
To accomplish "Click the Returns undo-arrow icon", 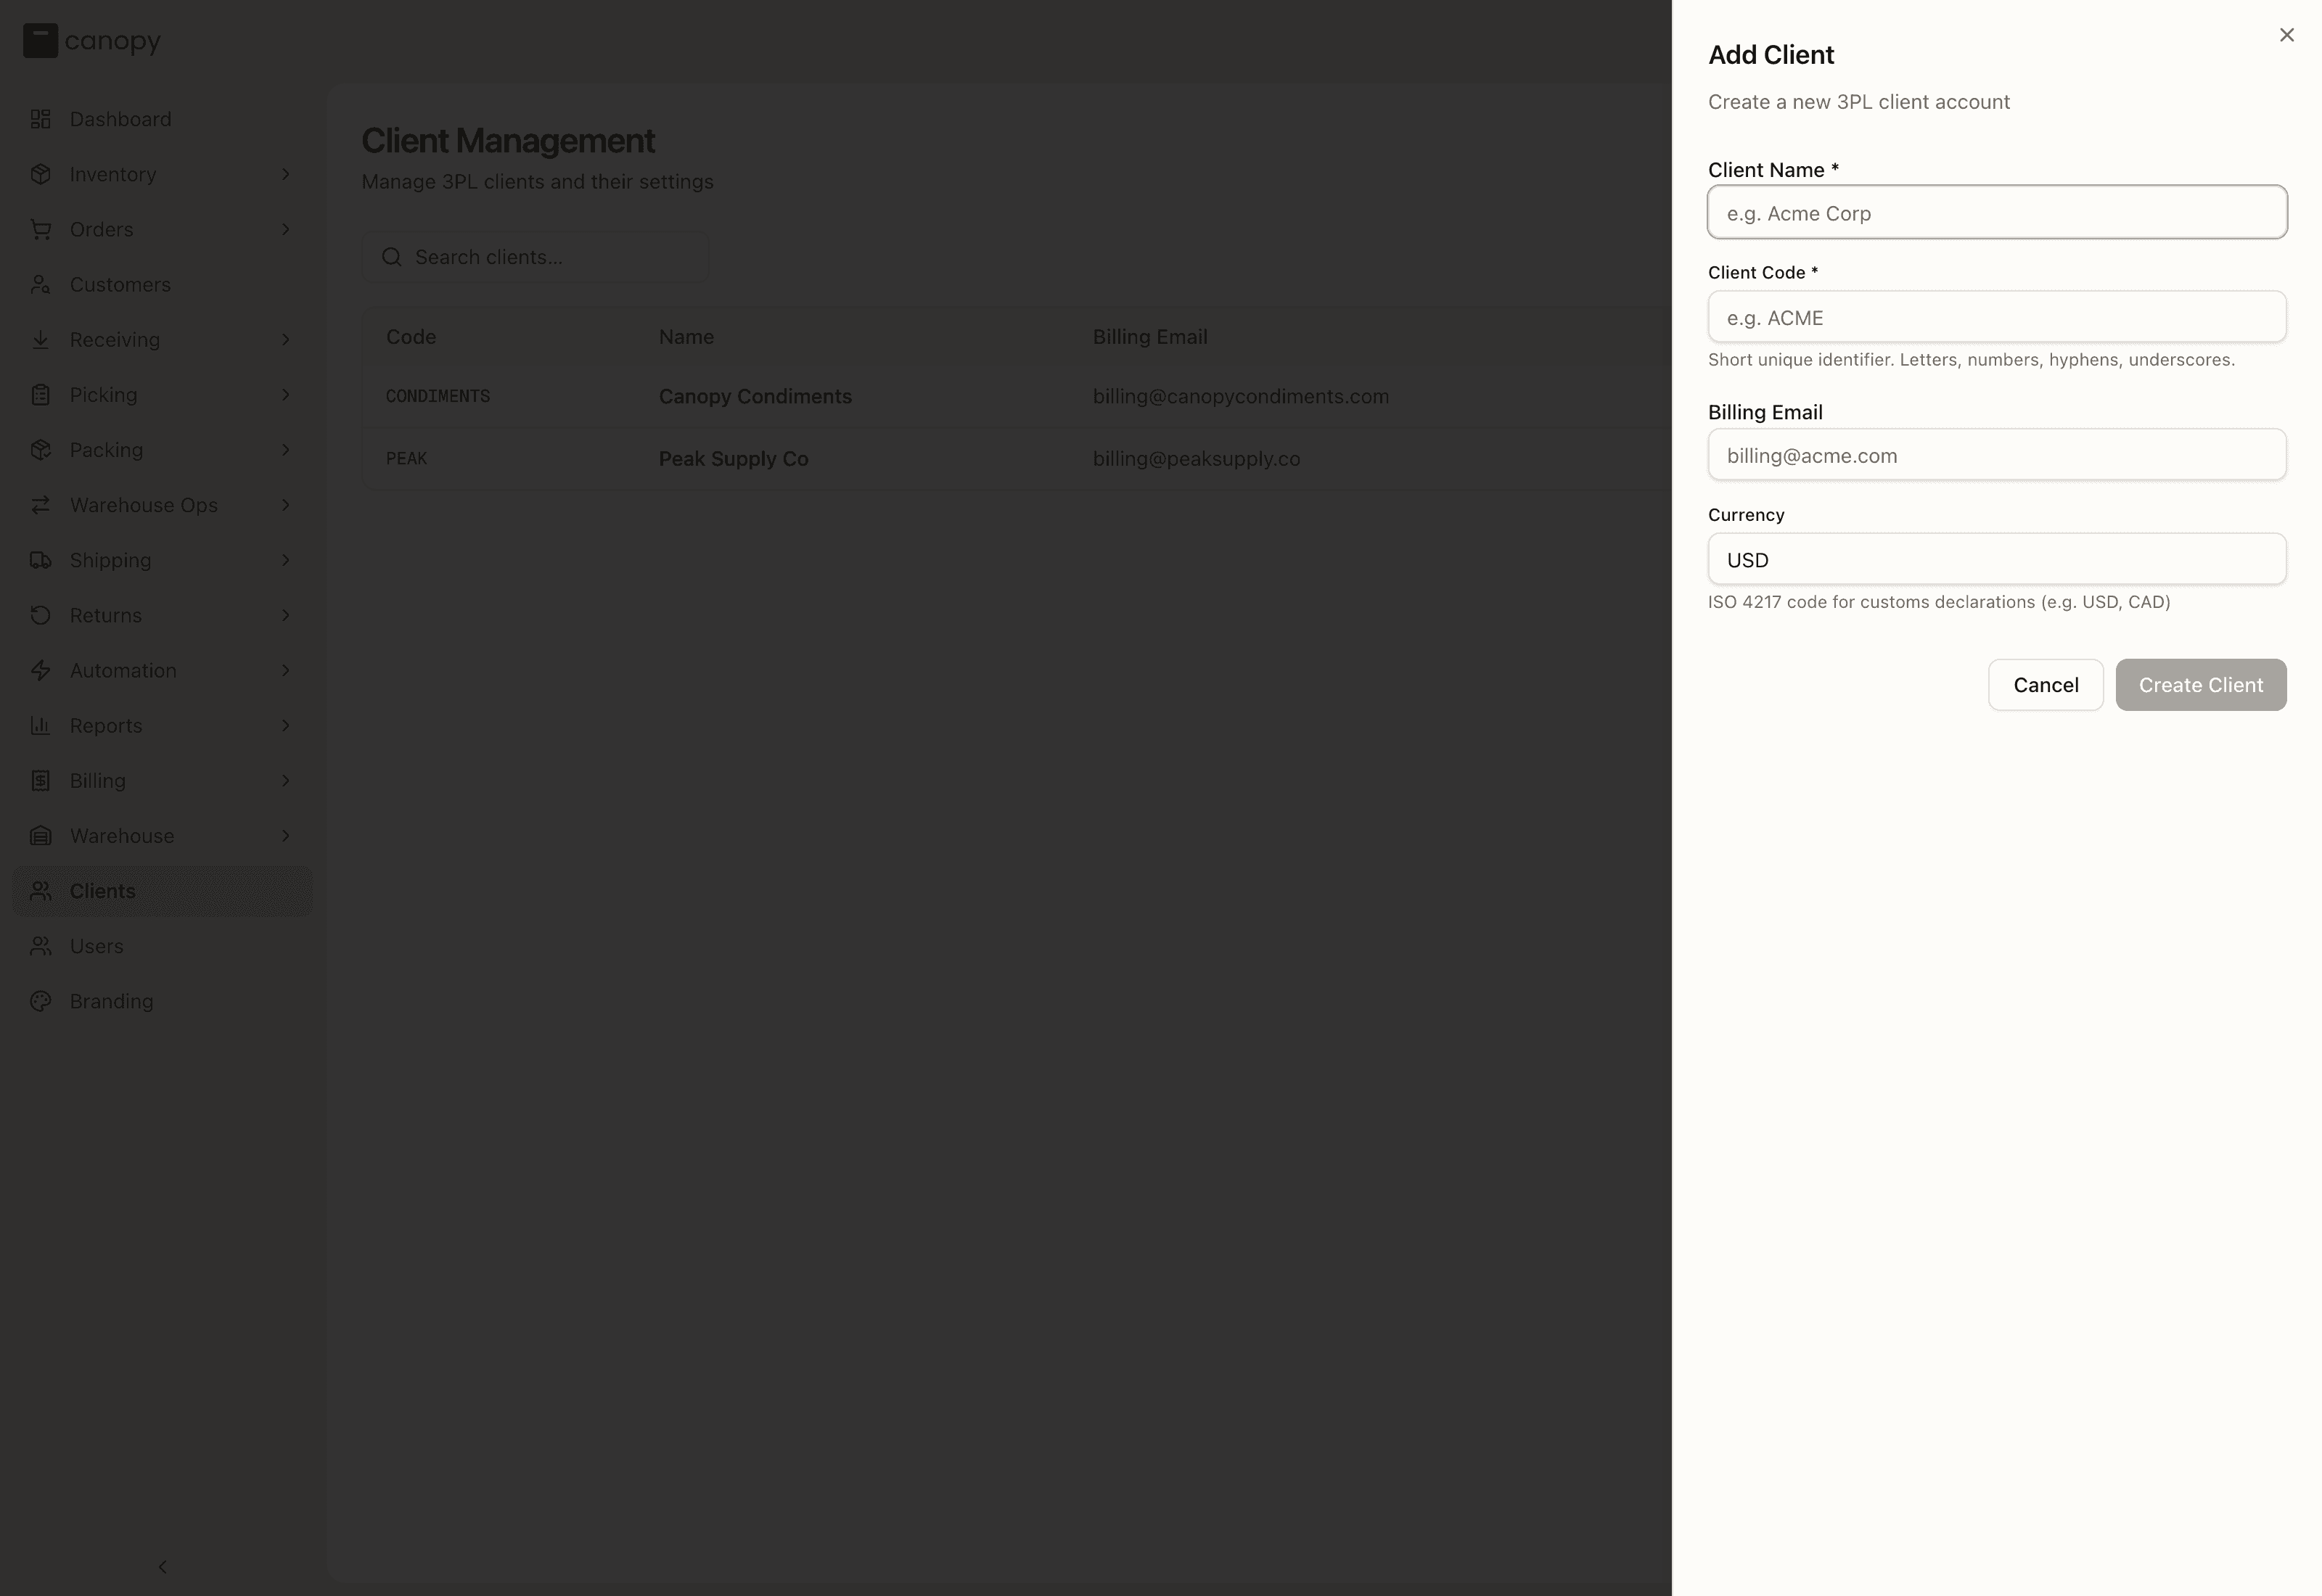I will pos(41,615).
